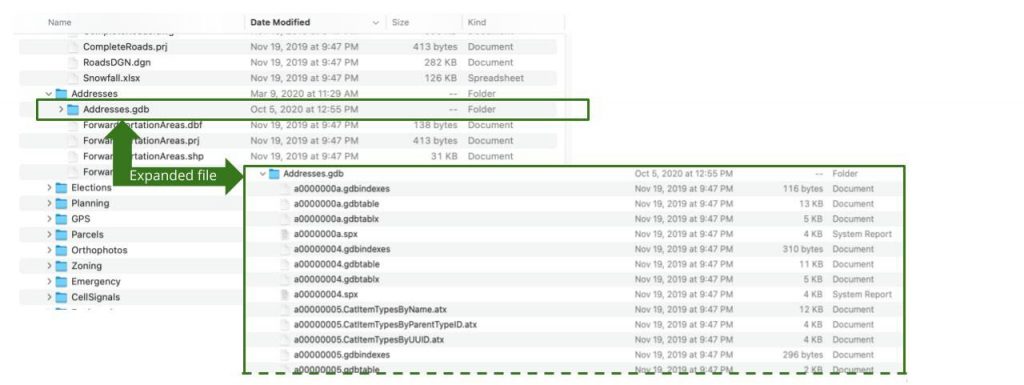Select the CompleteRoads.prj file name
The height and width of the screenshot is (385, 1024).
pos(125,47)
